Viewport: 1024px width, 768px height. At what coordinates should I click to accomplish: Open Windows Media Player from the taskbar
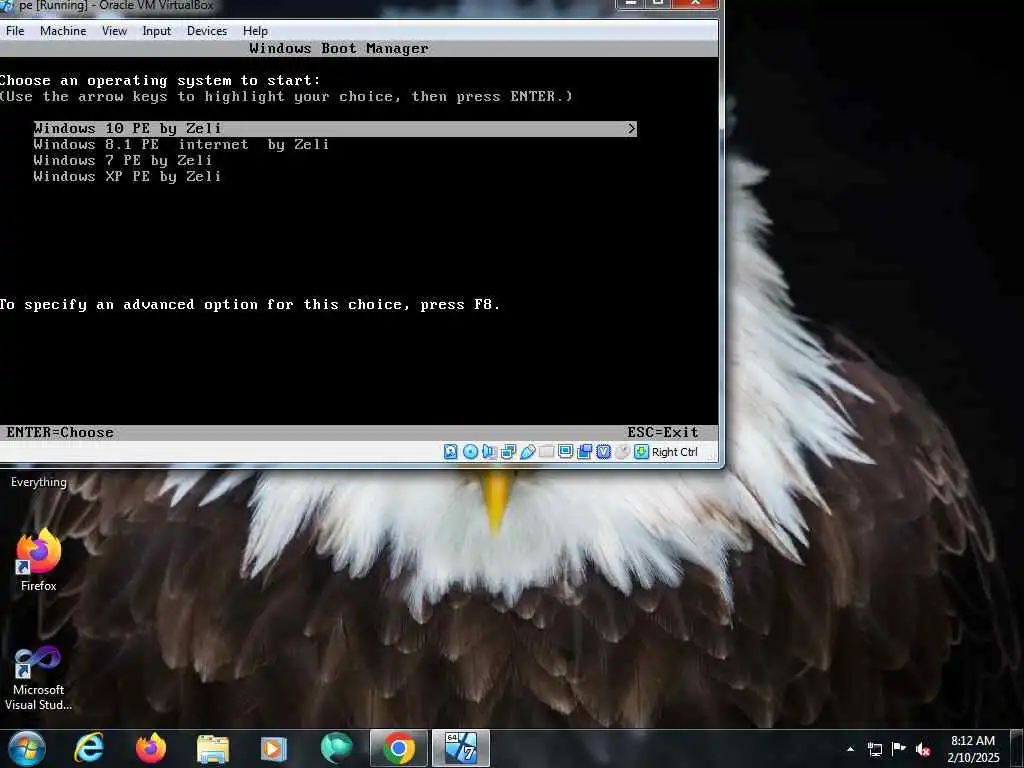point(274,748)
